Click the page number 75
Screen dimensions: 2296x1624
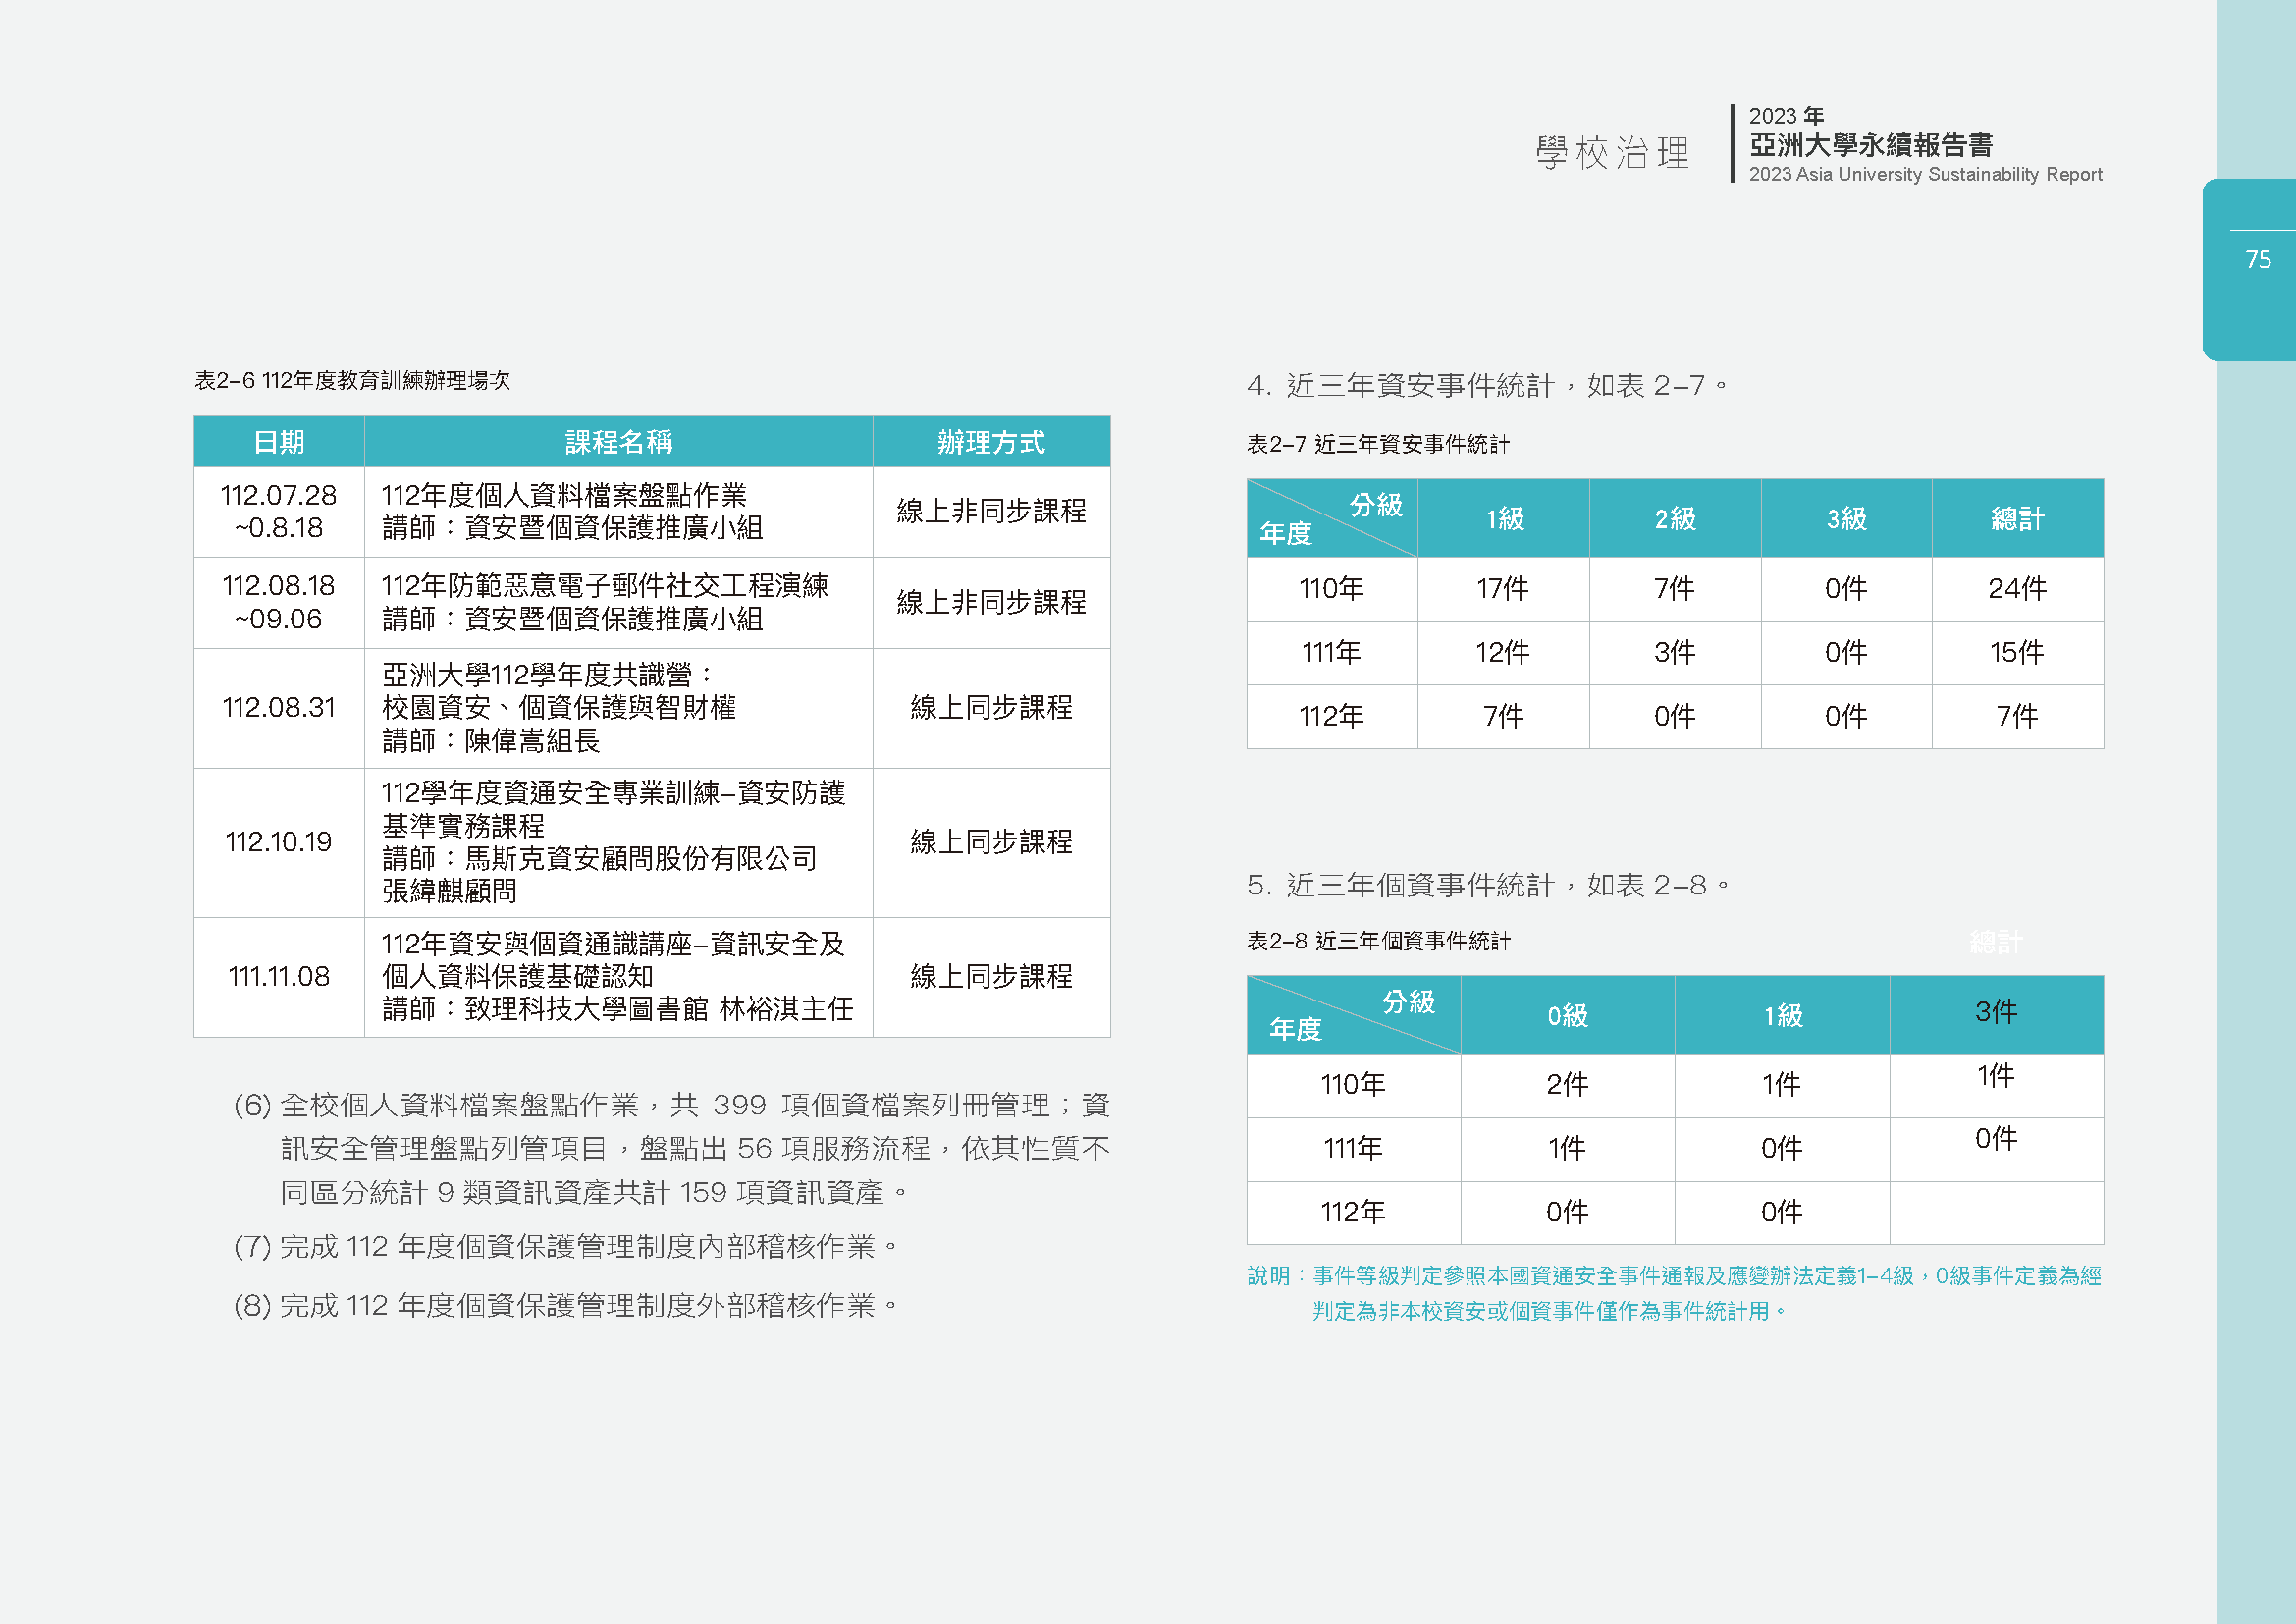[x=2258, y=260]
